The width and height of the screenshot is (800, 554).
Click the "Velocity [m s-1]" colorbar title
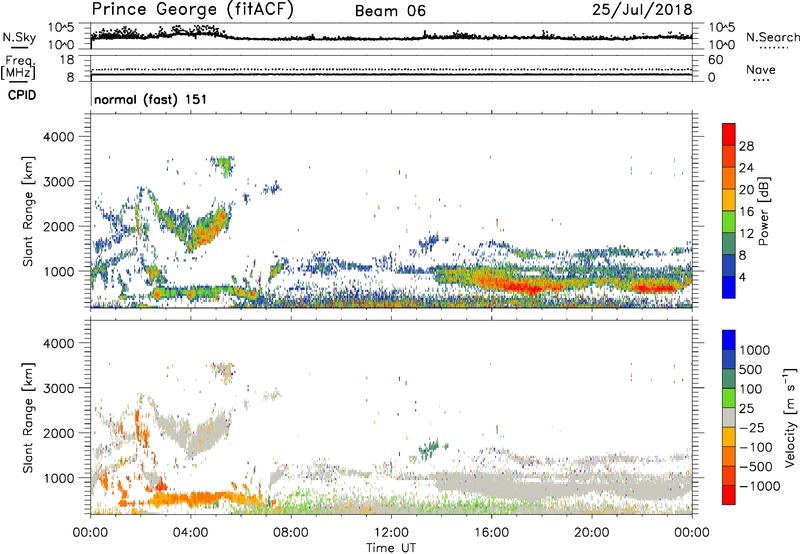(790, 417)
